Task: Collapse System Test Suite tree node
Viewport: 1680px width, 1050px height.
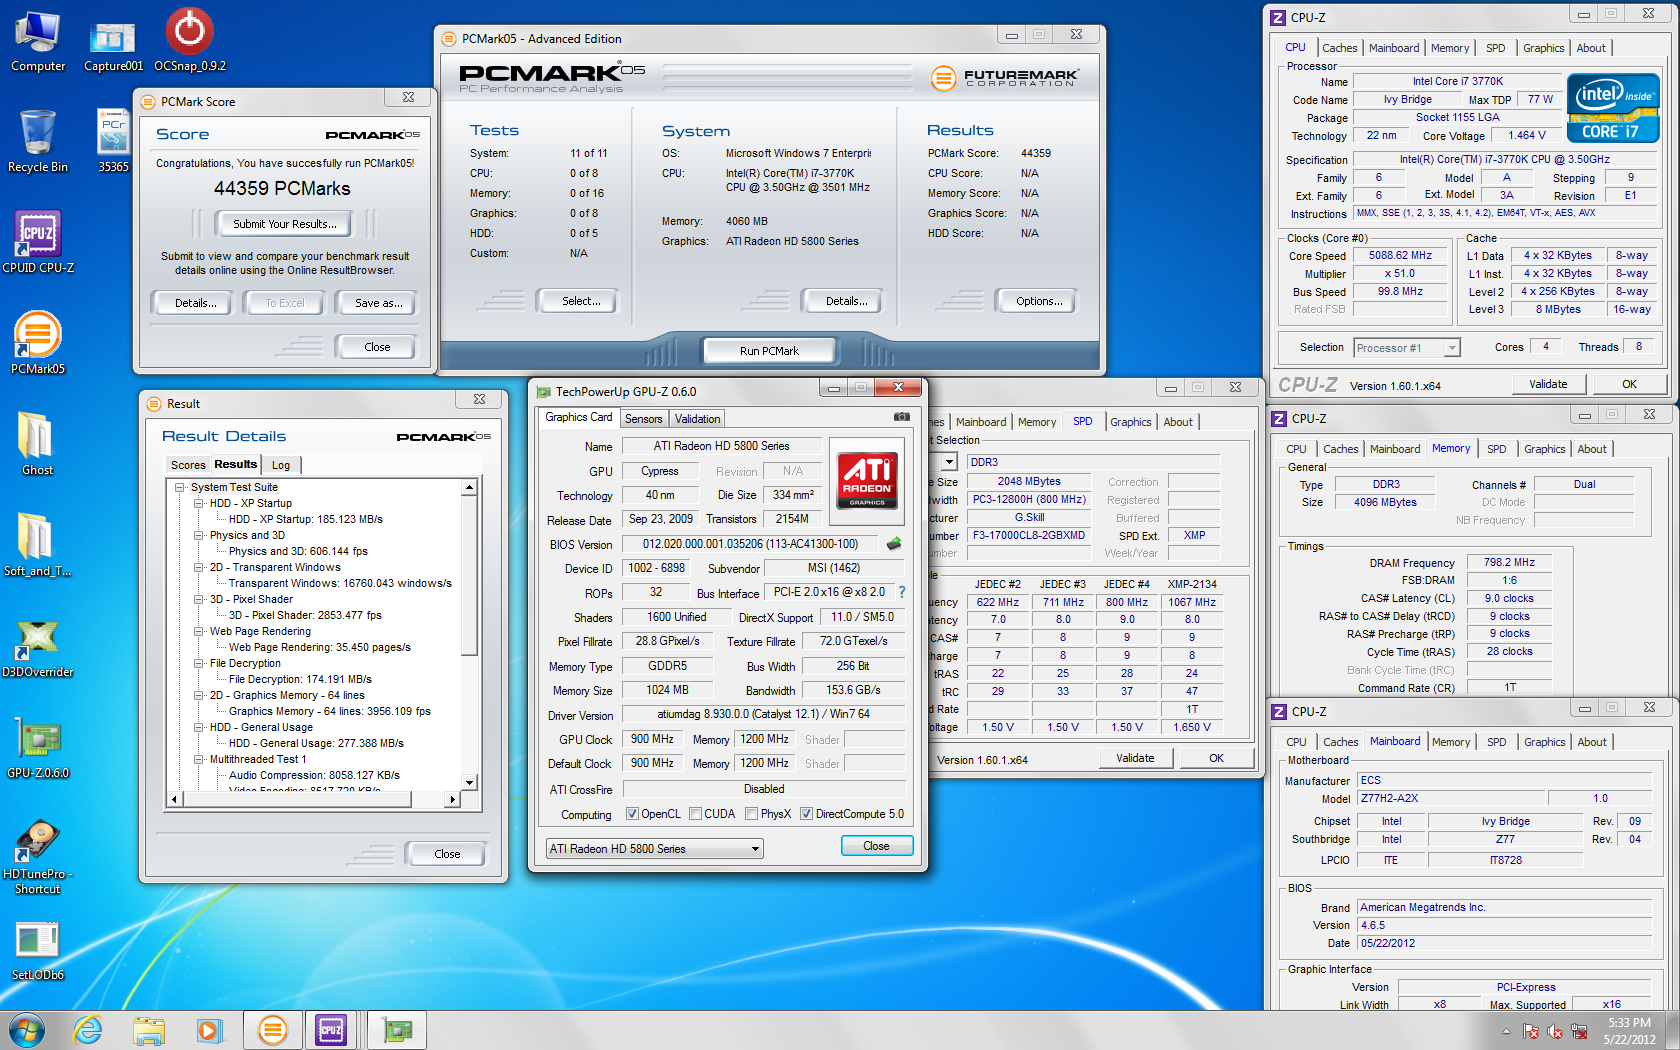Action: pyautogui.click(x=180, y=488)
